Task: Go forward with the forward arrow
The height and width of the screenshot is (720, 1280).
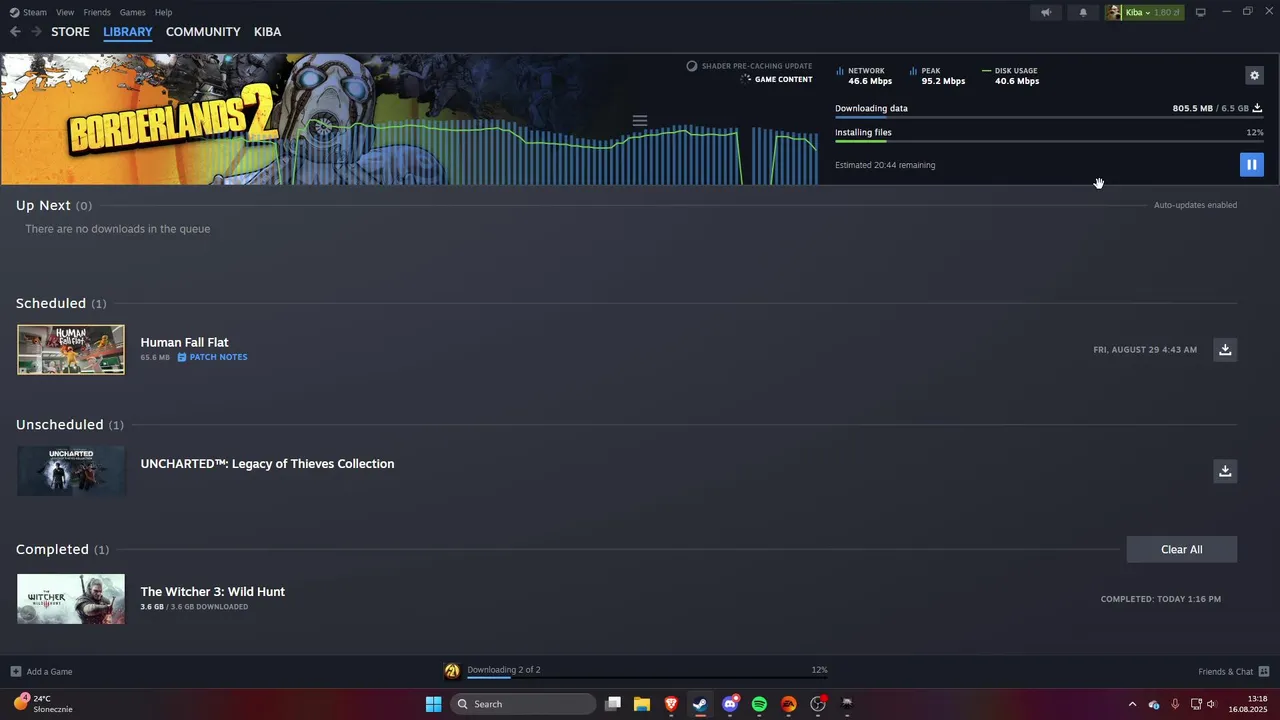Action: (37, 32)
